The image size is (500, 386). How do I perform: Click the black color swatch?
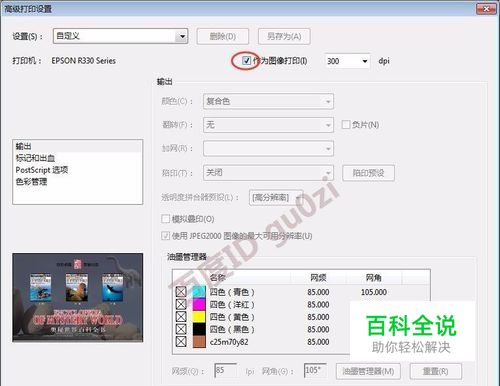pos(199,329)
